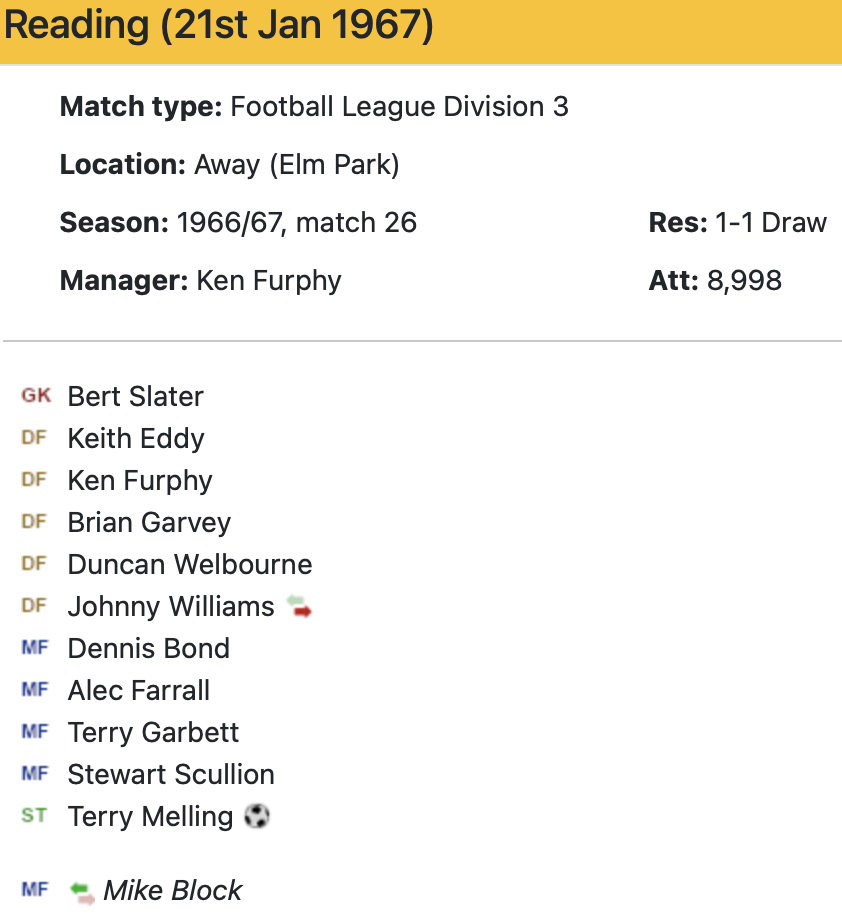
Task: Click the season 1966/67 match 26 text
Action: pos(296,222)
